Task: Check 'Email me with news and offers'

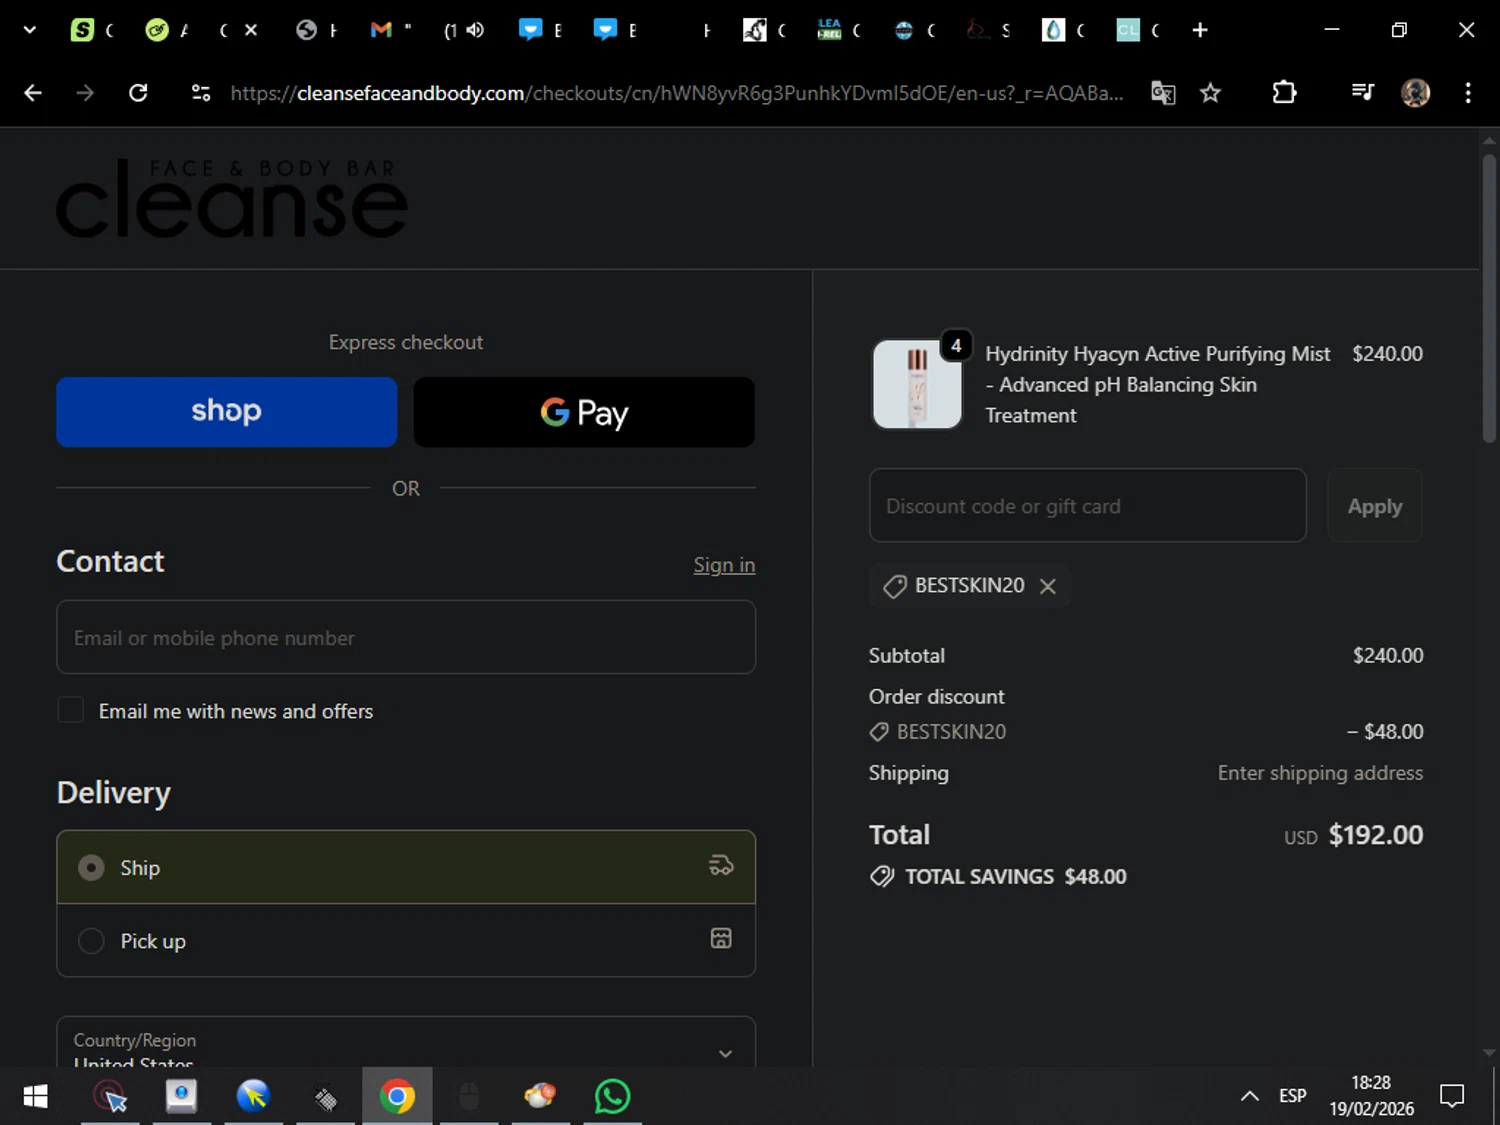Action: tap(70, 710)
